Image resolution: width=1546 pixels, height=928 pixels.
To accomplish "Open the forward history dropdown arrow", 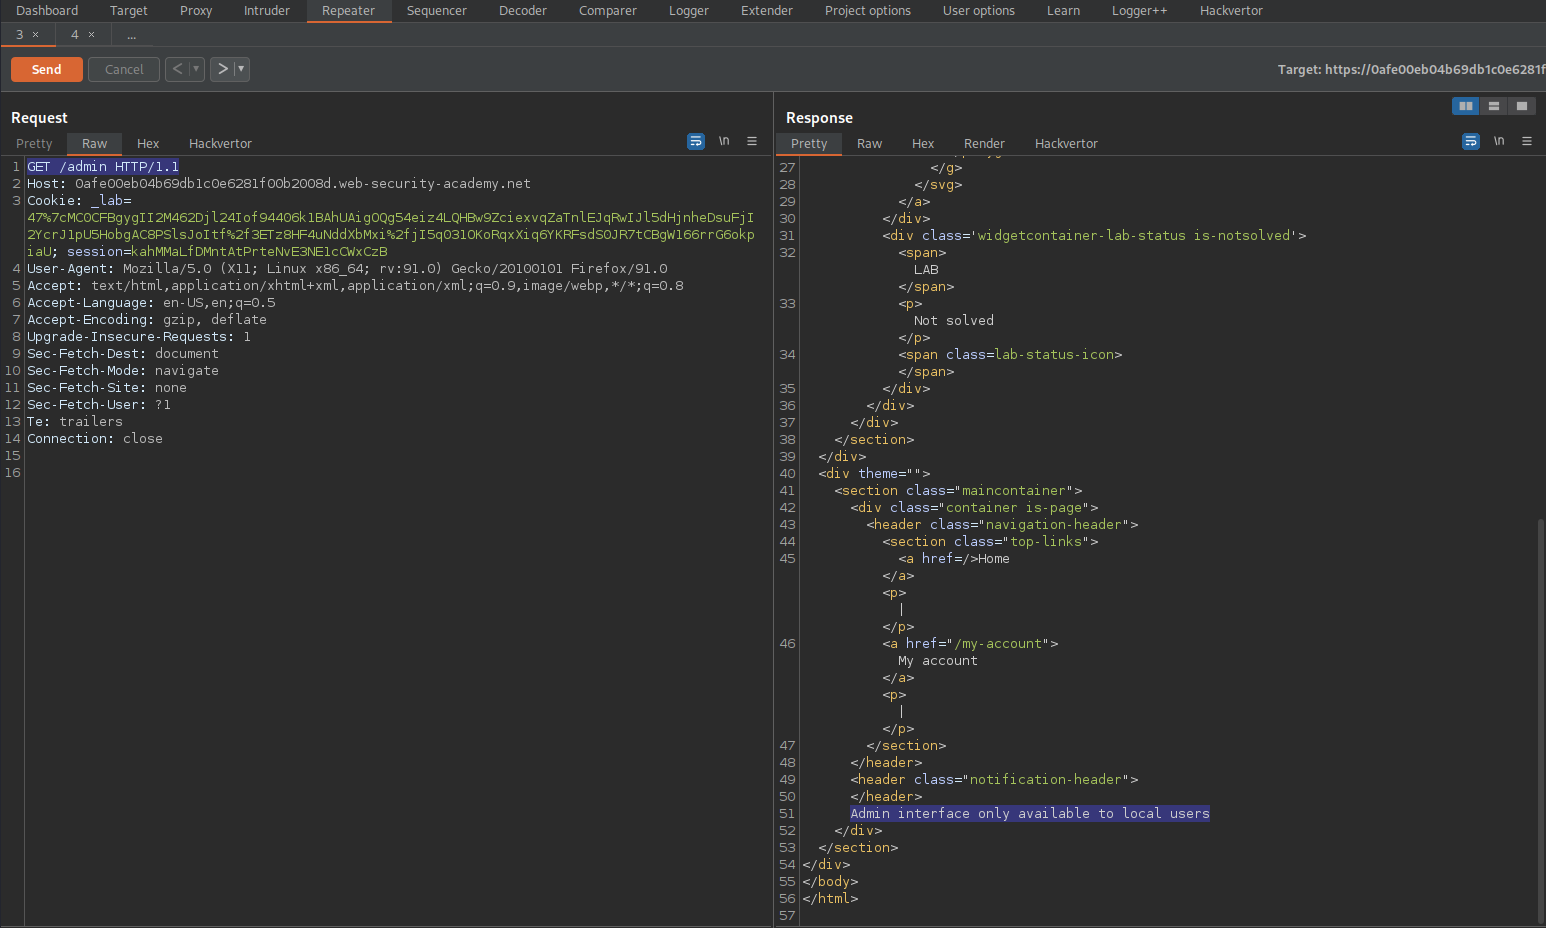I will point(241,69).
